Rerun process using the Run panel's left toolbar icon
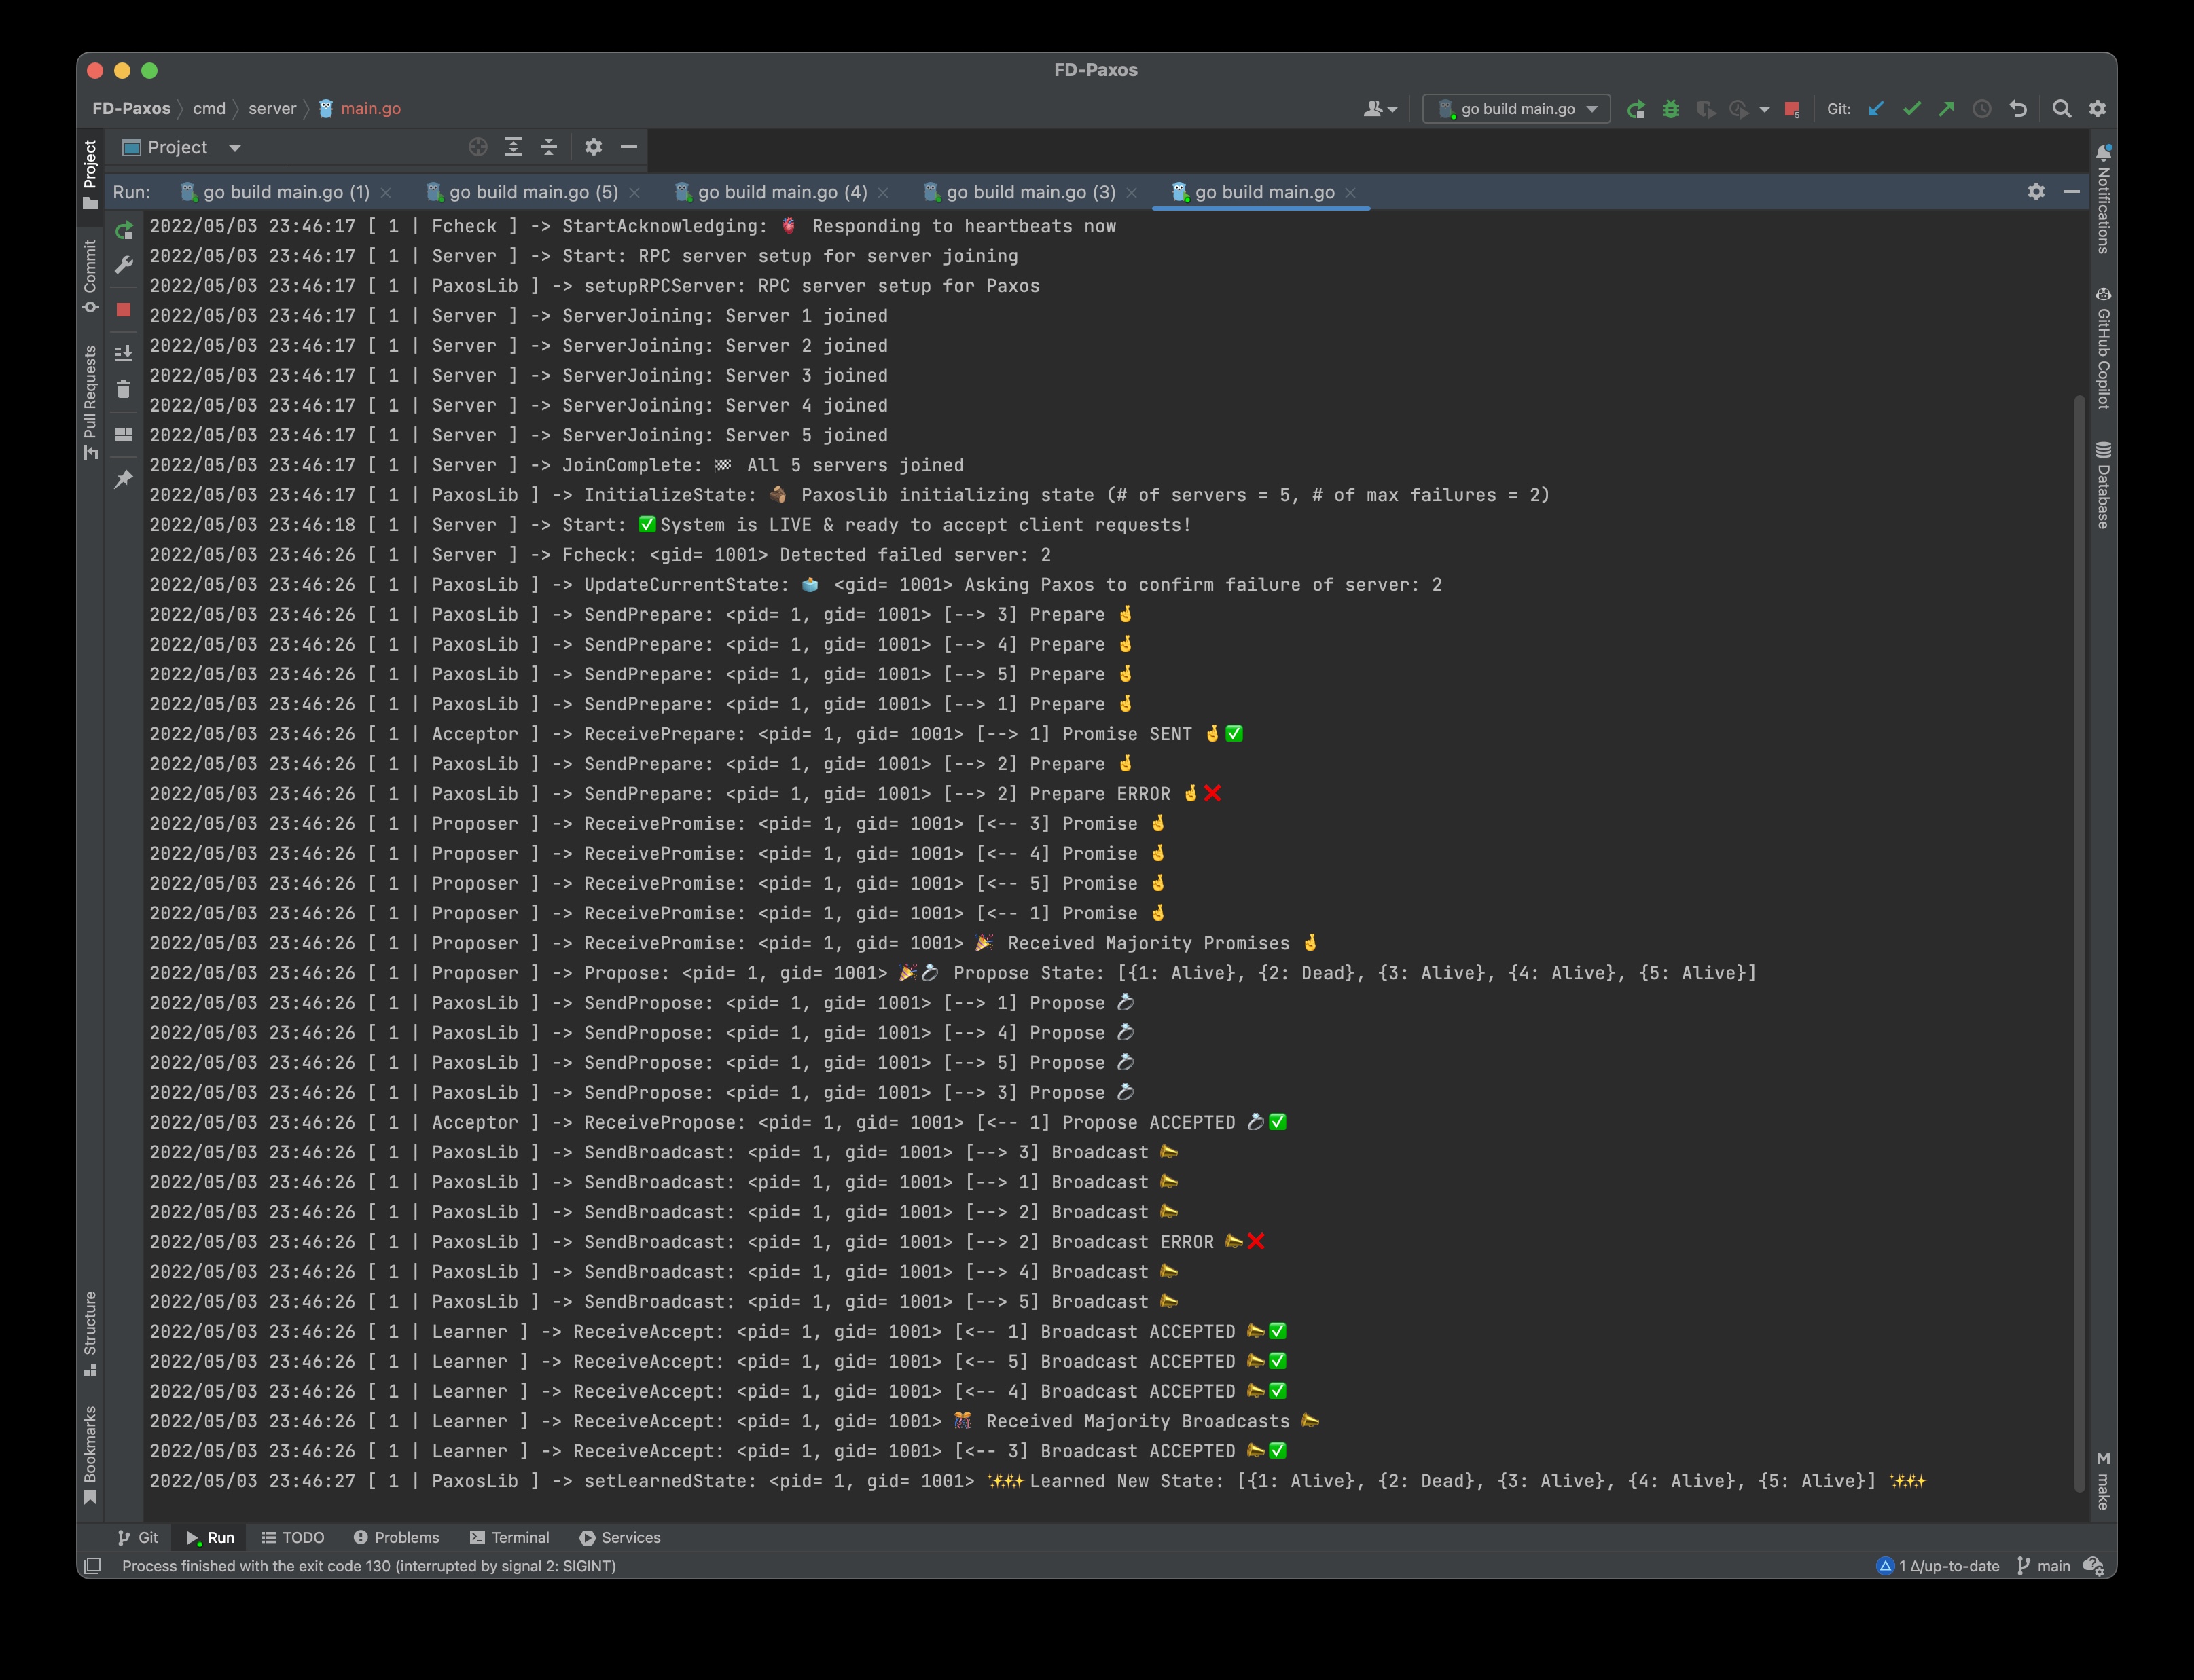The width and height of the screenshot is (2194, 1680). click(124, 231)
